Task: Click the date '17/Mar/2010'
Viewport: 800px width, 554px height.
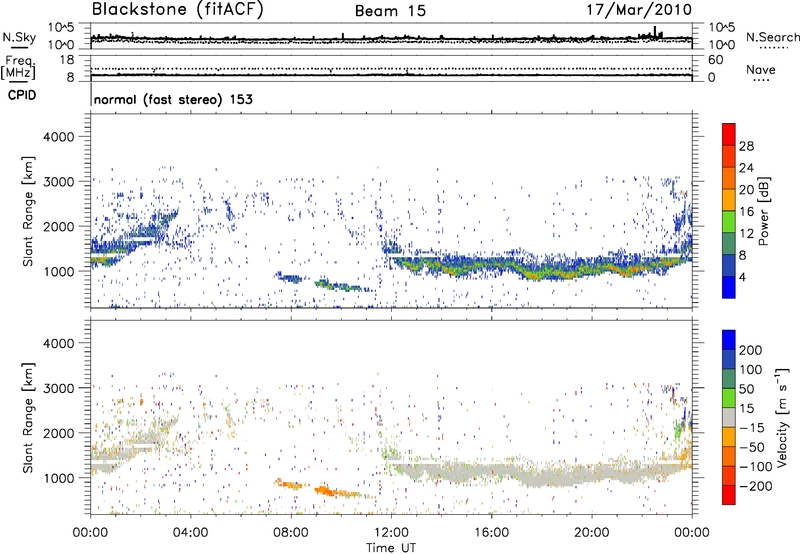Action: 639,10
